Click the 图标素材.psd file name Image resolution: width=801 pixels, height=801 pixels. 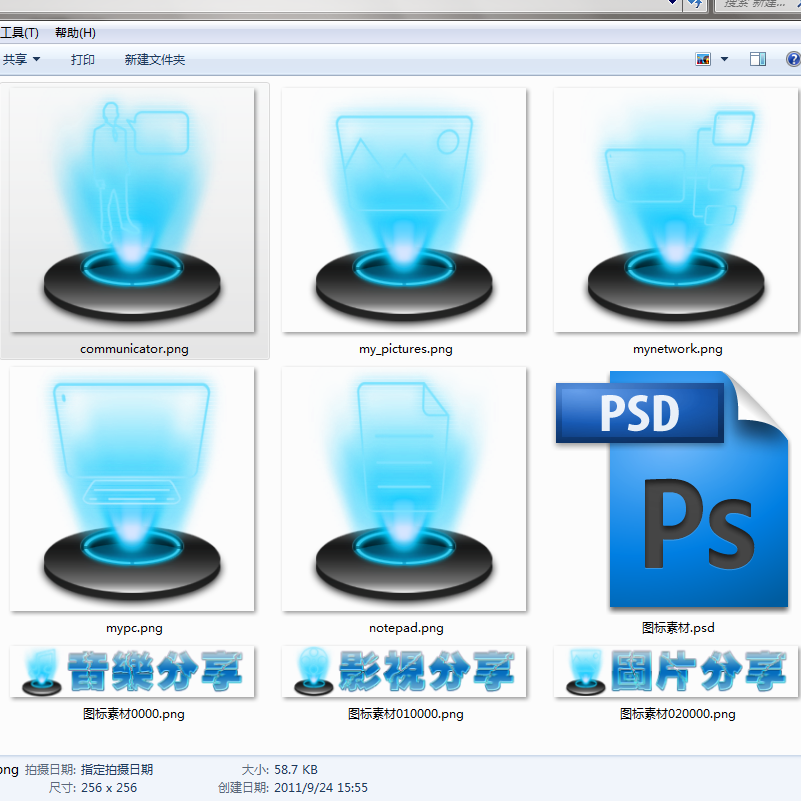point(678,628)
